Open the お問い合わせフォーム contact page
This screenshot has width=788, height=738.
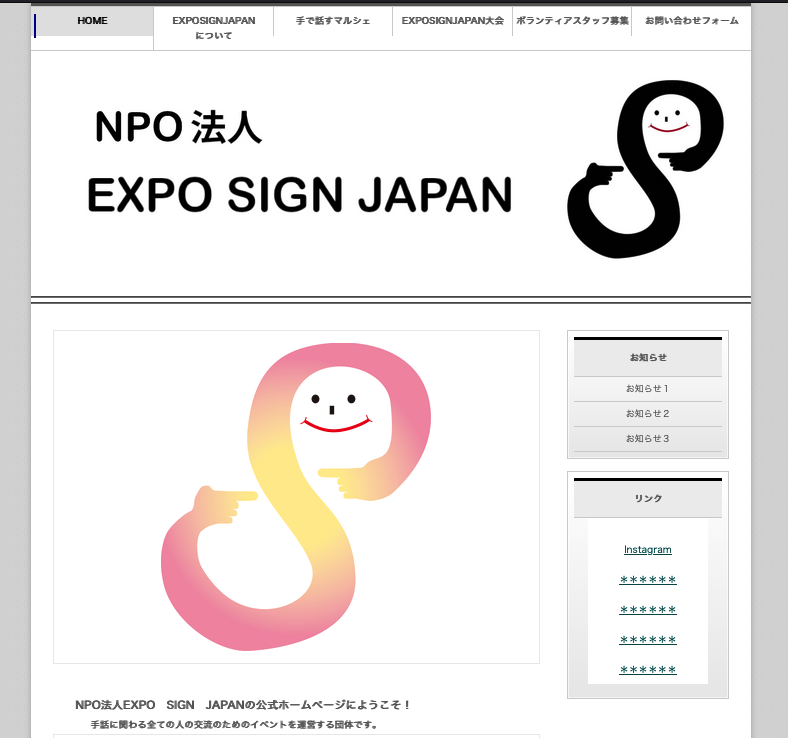point(691,21)
